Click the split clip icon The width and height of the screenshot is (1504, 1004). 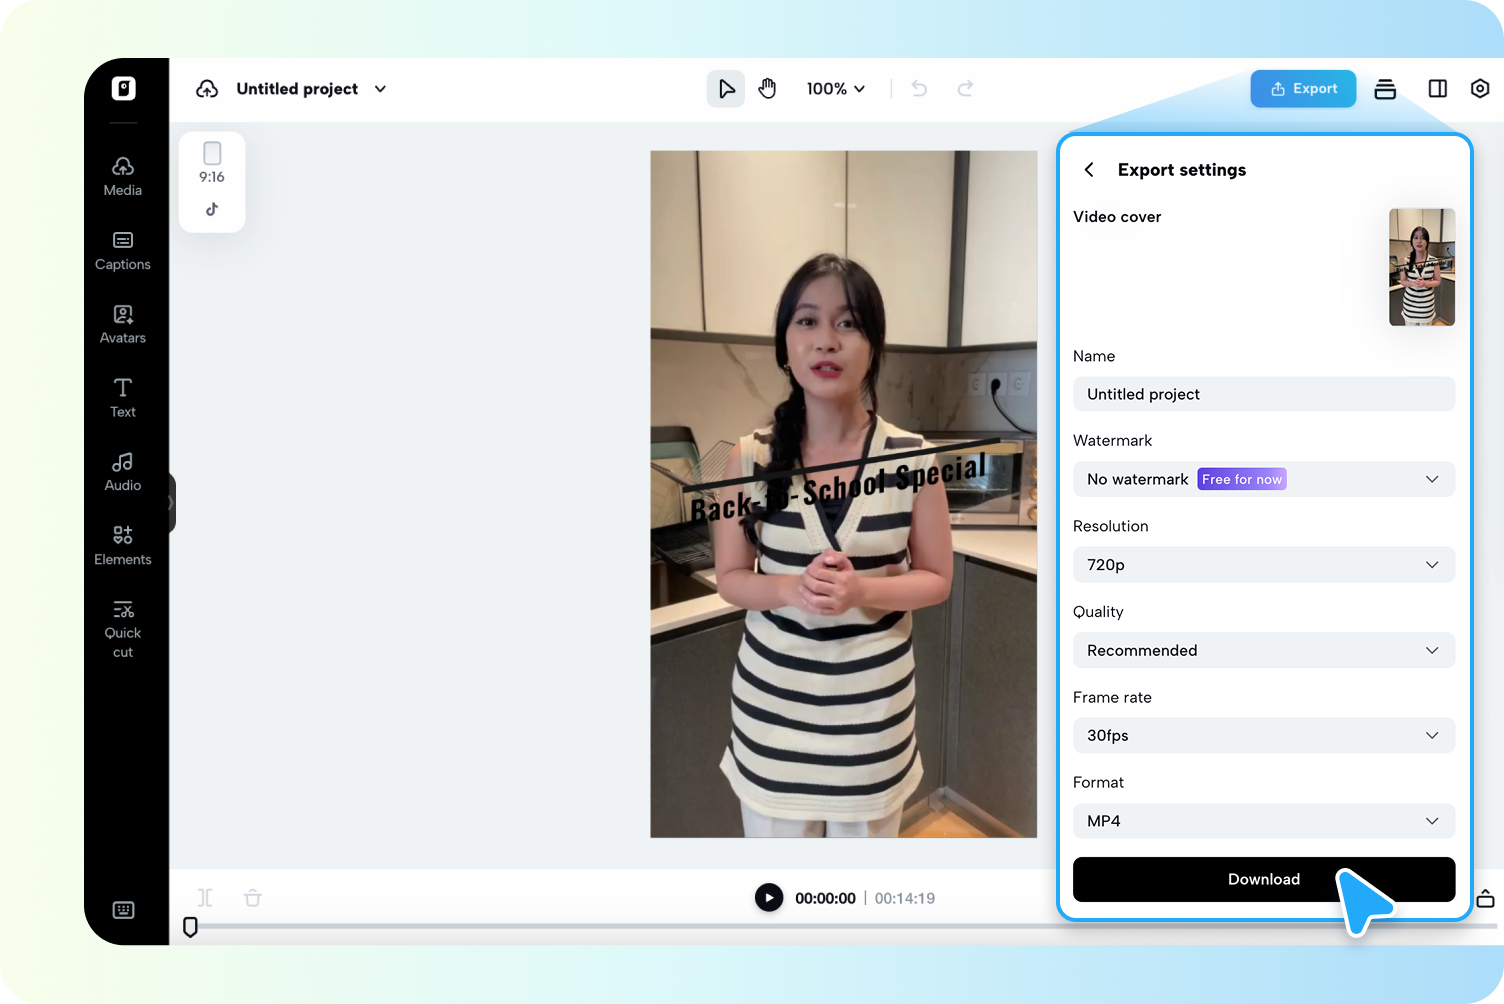coord(205,898)
